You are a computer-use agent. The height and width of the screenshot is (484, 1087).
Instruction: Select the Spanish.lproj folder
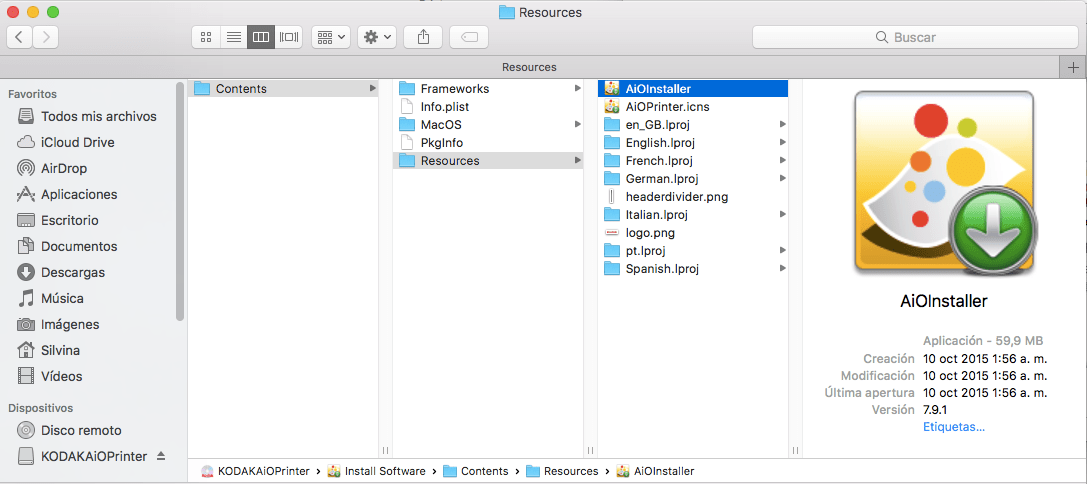coord(693,269)
